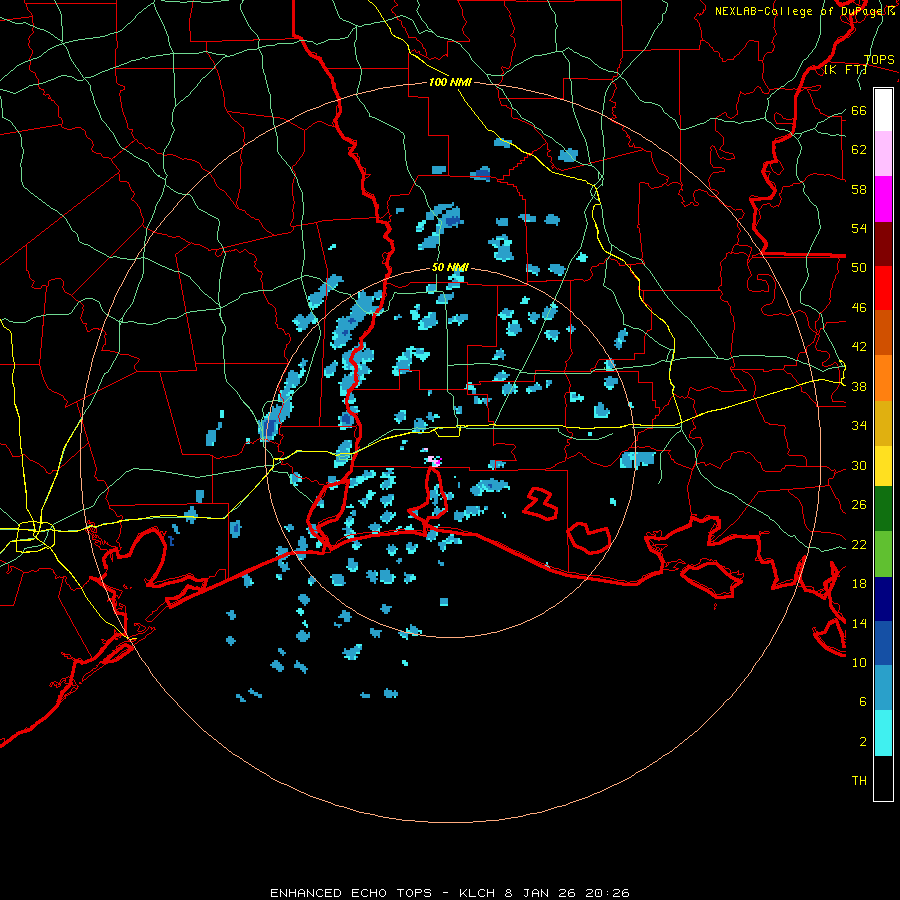This screenshot has height=900, width=900.
Task: Click the legend value 50
Action: pos(859,268)
